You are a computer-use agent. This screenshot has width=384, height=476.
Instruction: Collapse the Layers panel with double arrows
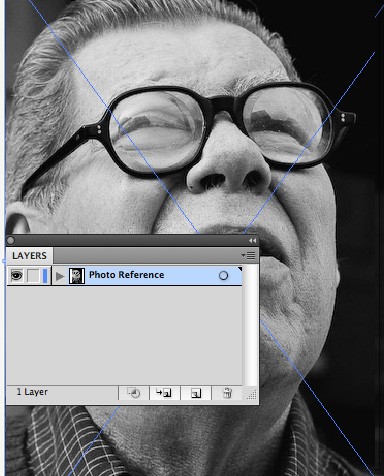pos(252,241)
